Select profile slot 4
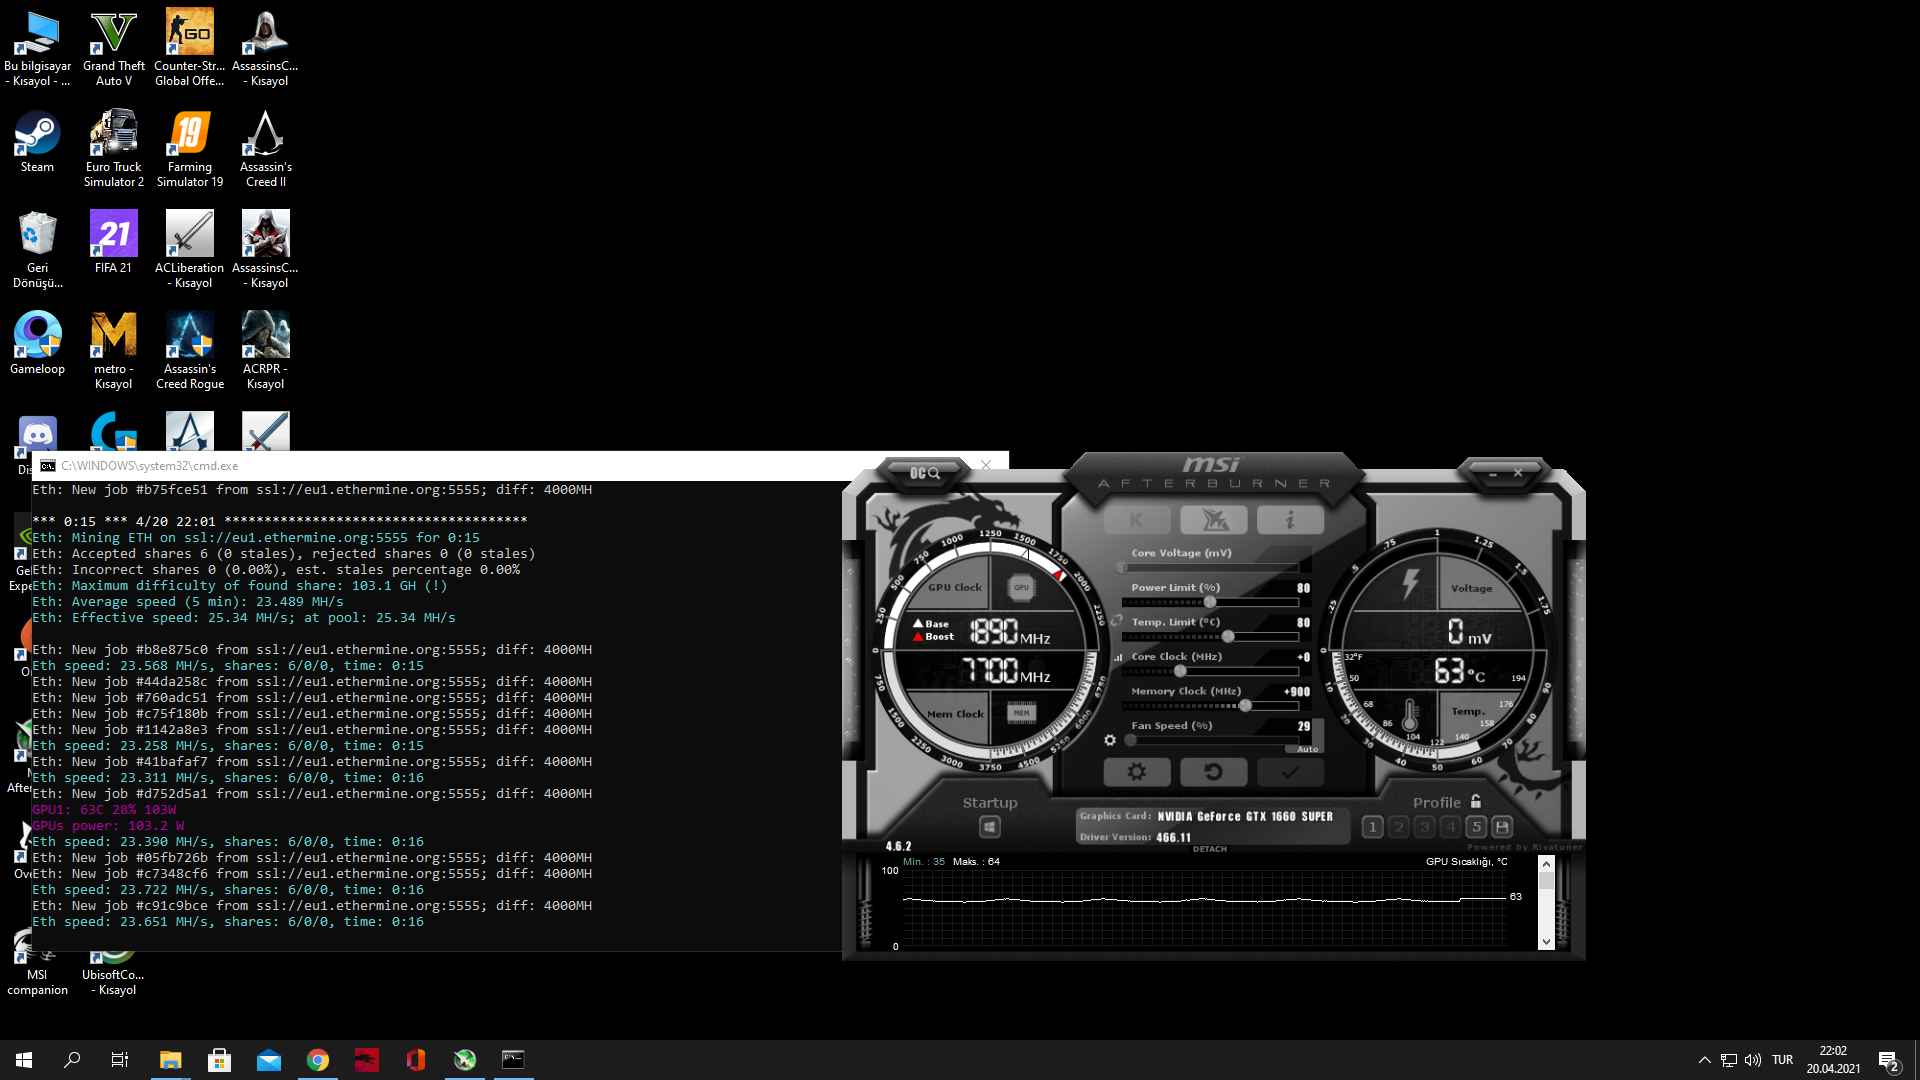1920x1080 pixels. coord(1451,827)
